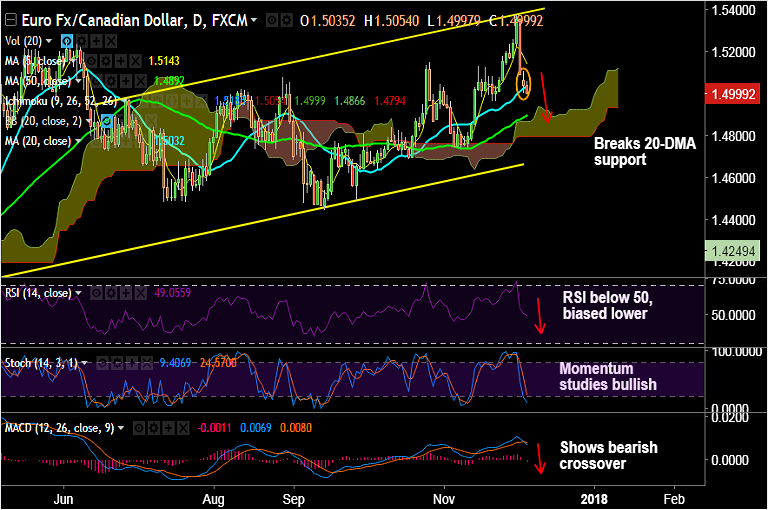Click the Sep label on time axis
Viewport: 768px width, 510px height.
pyautogui.click(x=293, y=499)
